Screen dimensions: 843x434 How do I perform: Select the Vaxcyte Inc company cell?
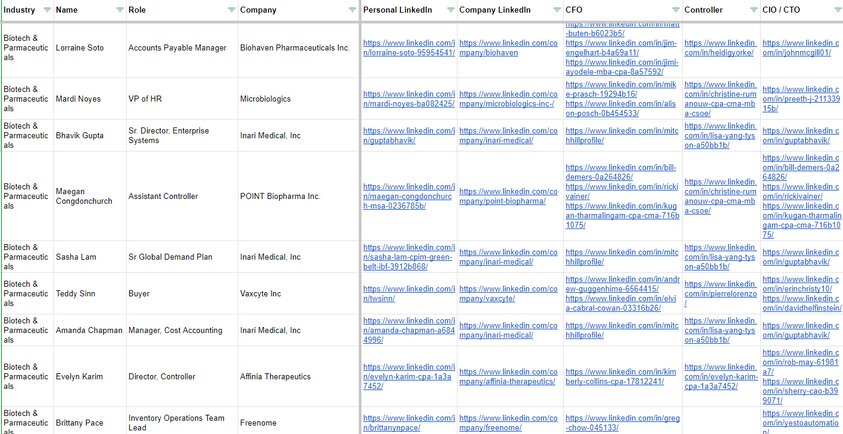click(298, 294)
